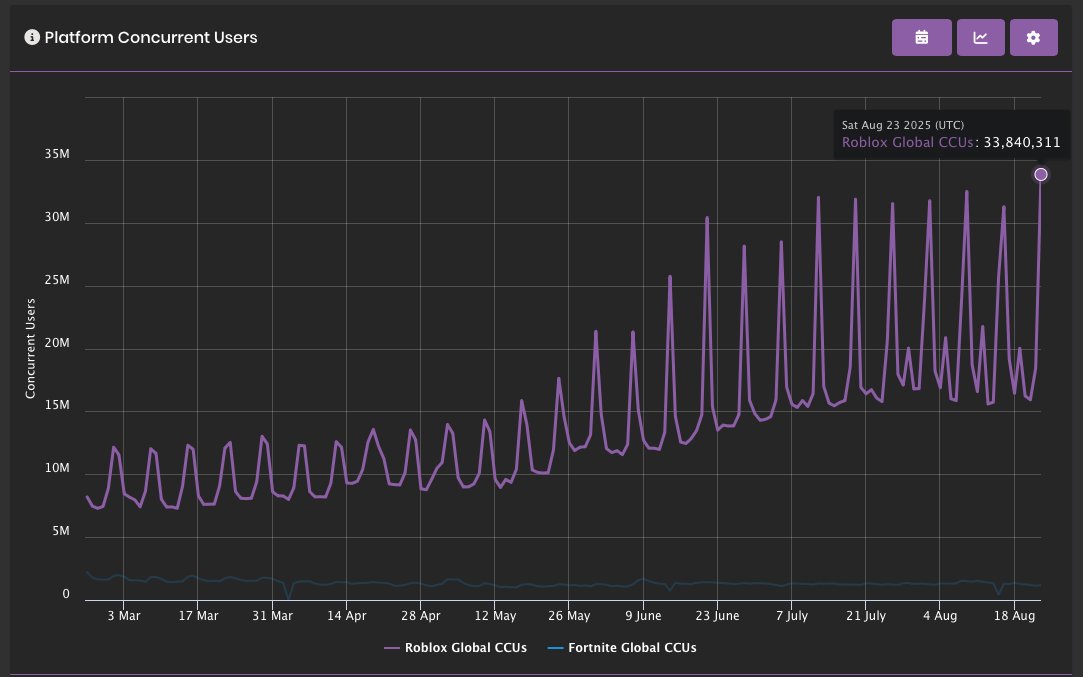Click the 5M y-axis label
The height and width of the screenshot is (677, 1083).
pyautogui.click(x=61, y=531)
